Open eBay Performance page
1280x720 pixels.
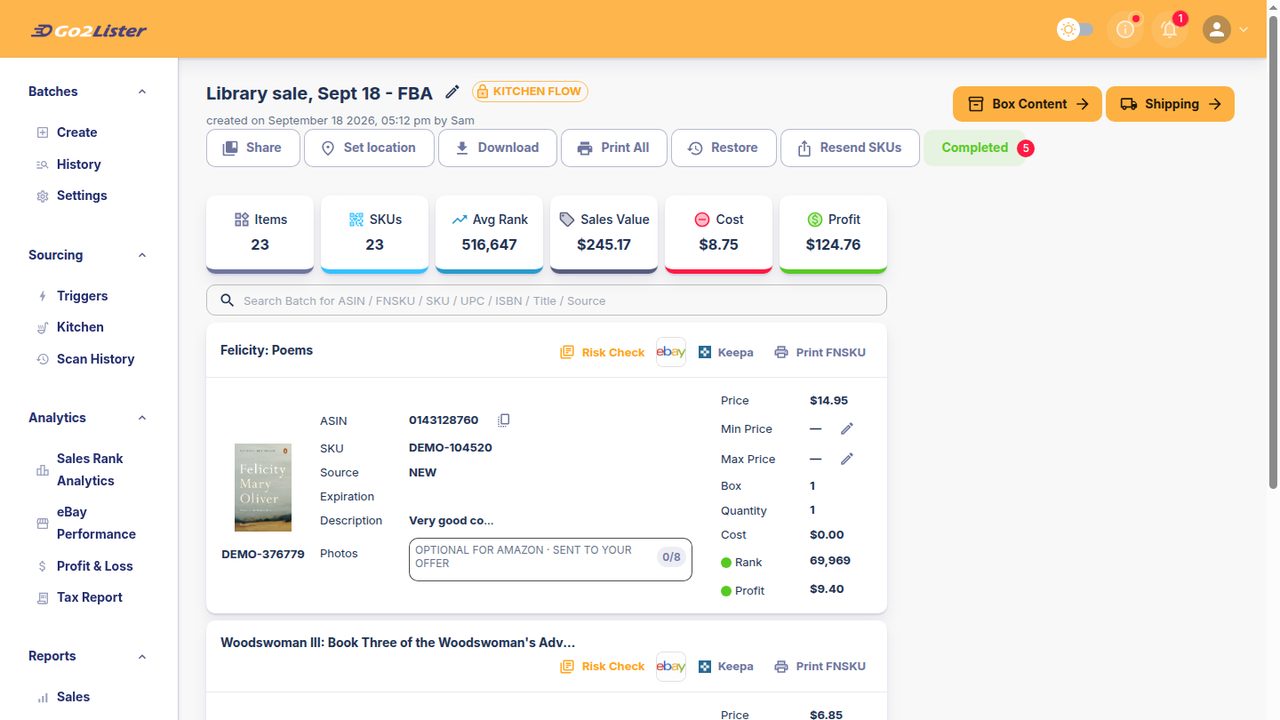tap(96, 523)
